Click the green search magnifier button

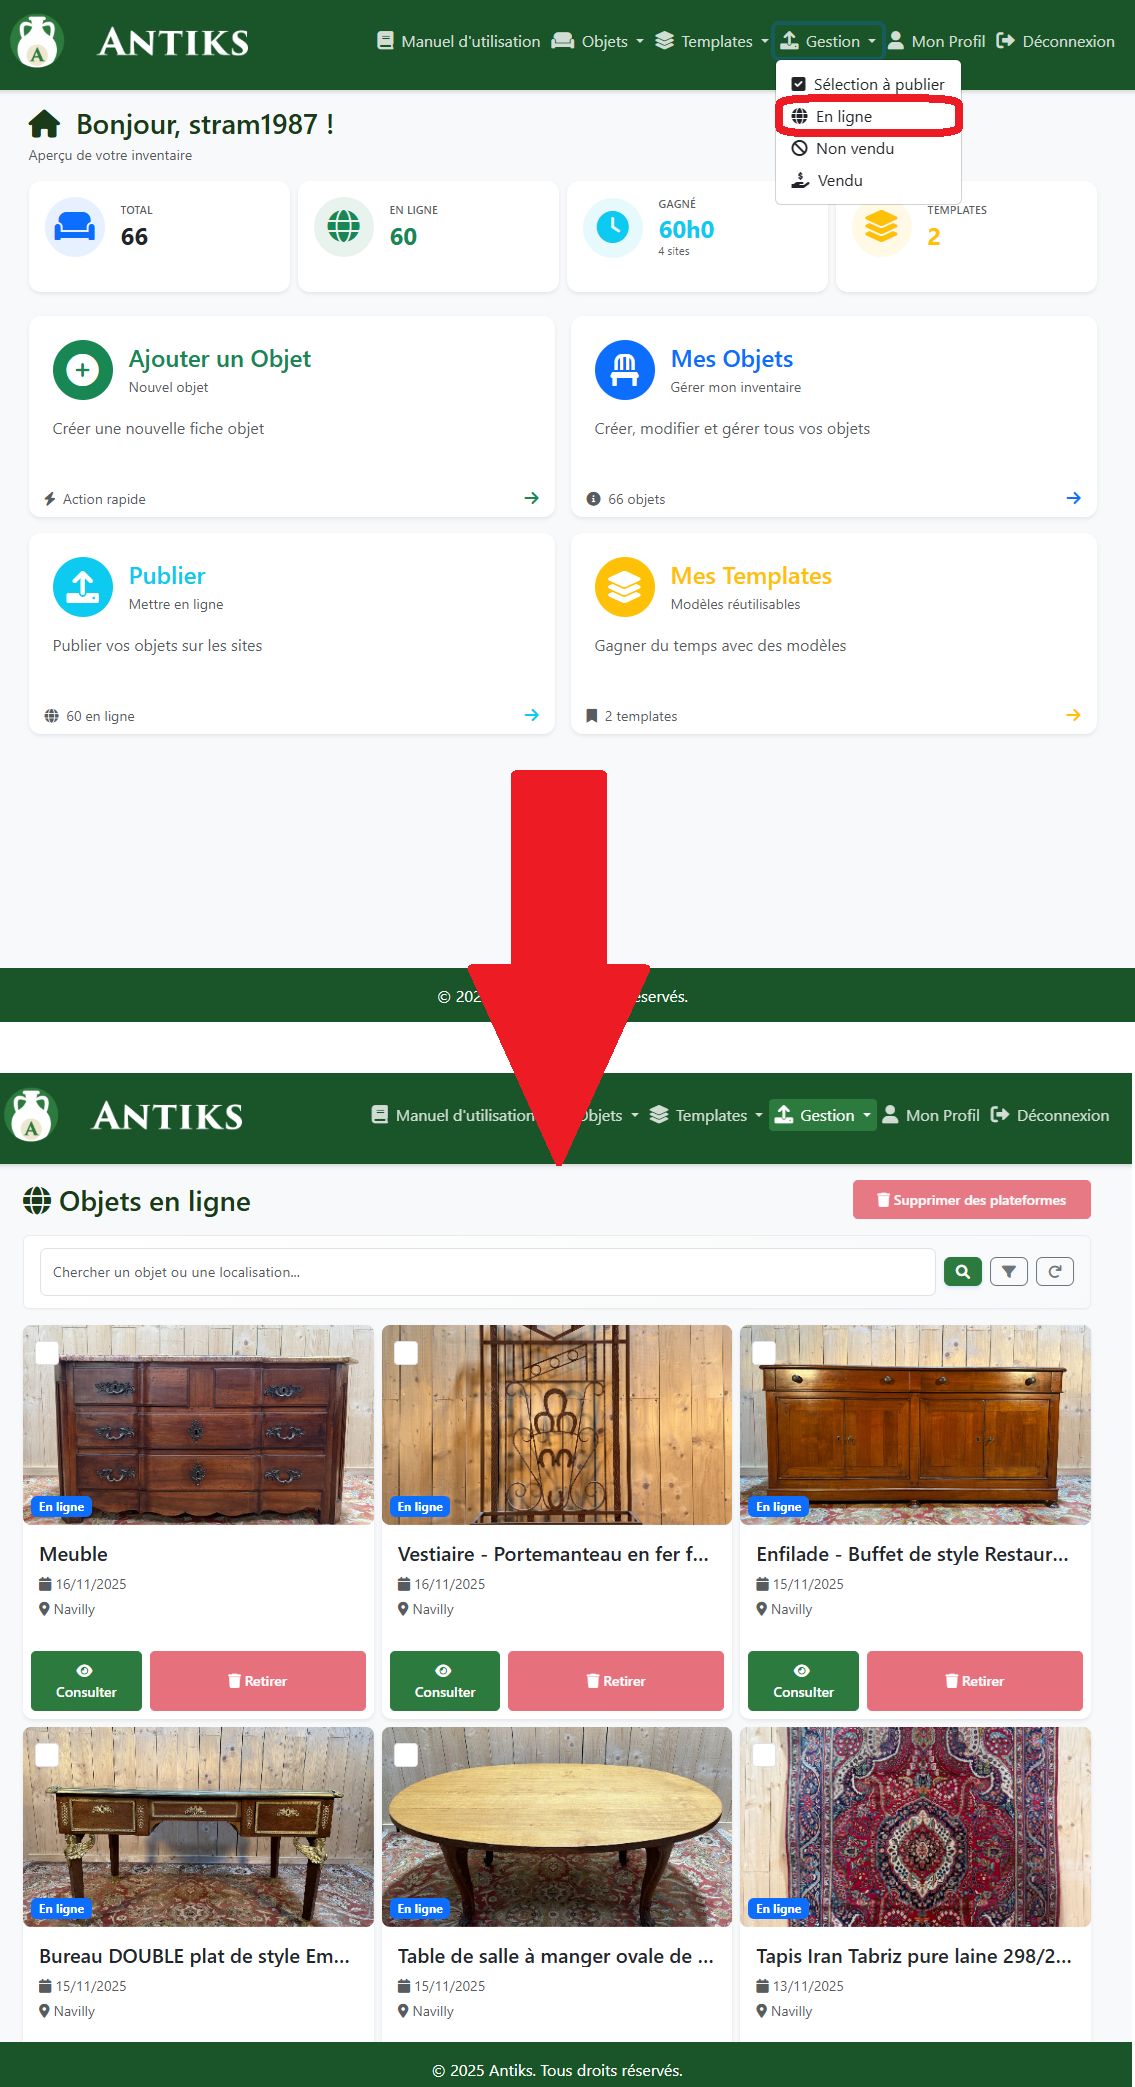(x=963, y=1272)
